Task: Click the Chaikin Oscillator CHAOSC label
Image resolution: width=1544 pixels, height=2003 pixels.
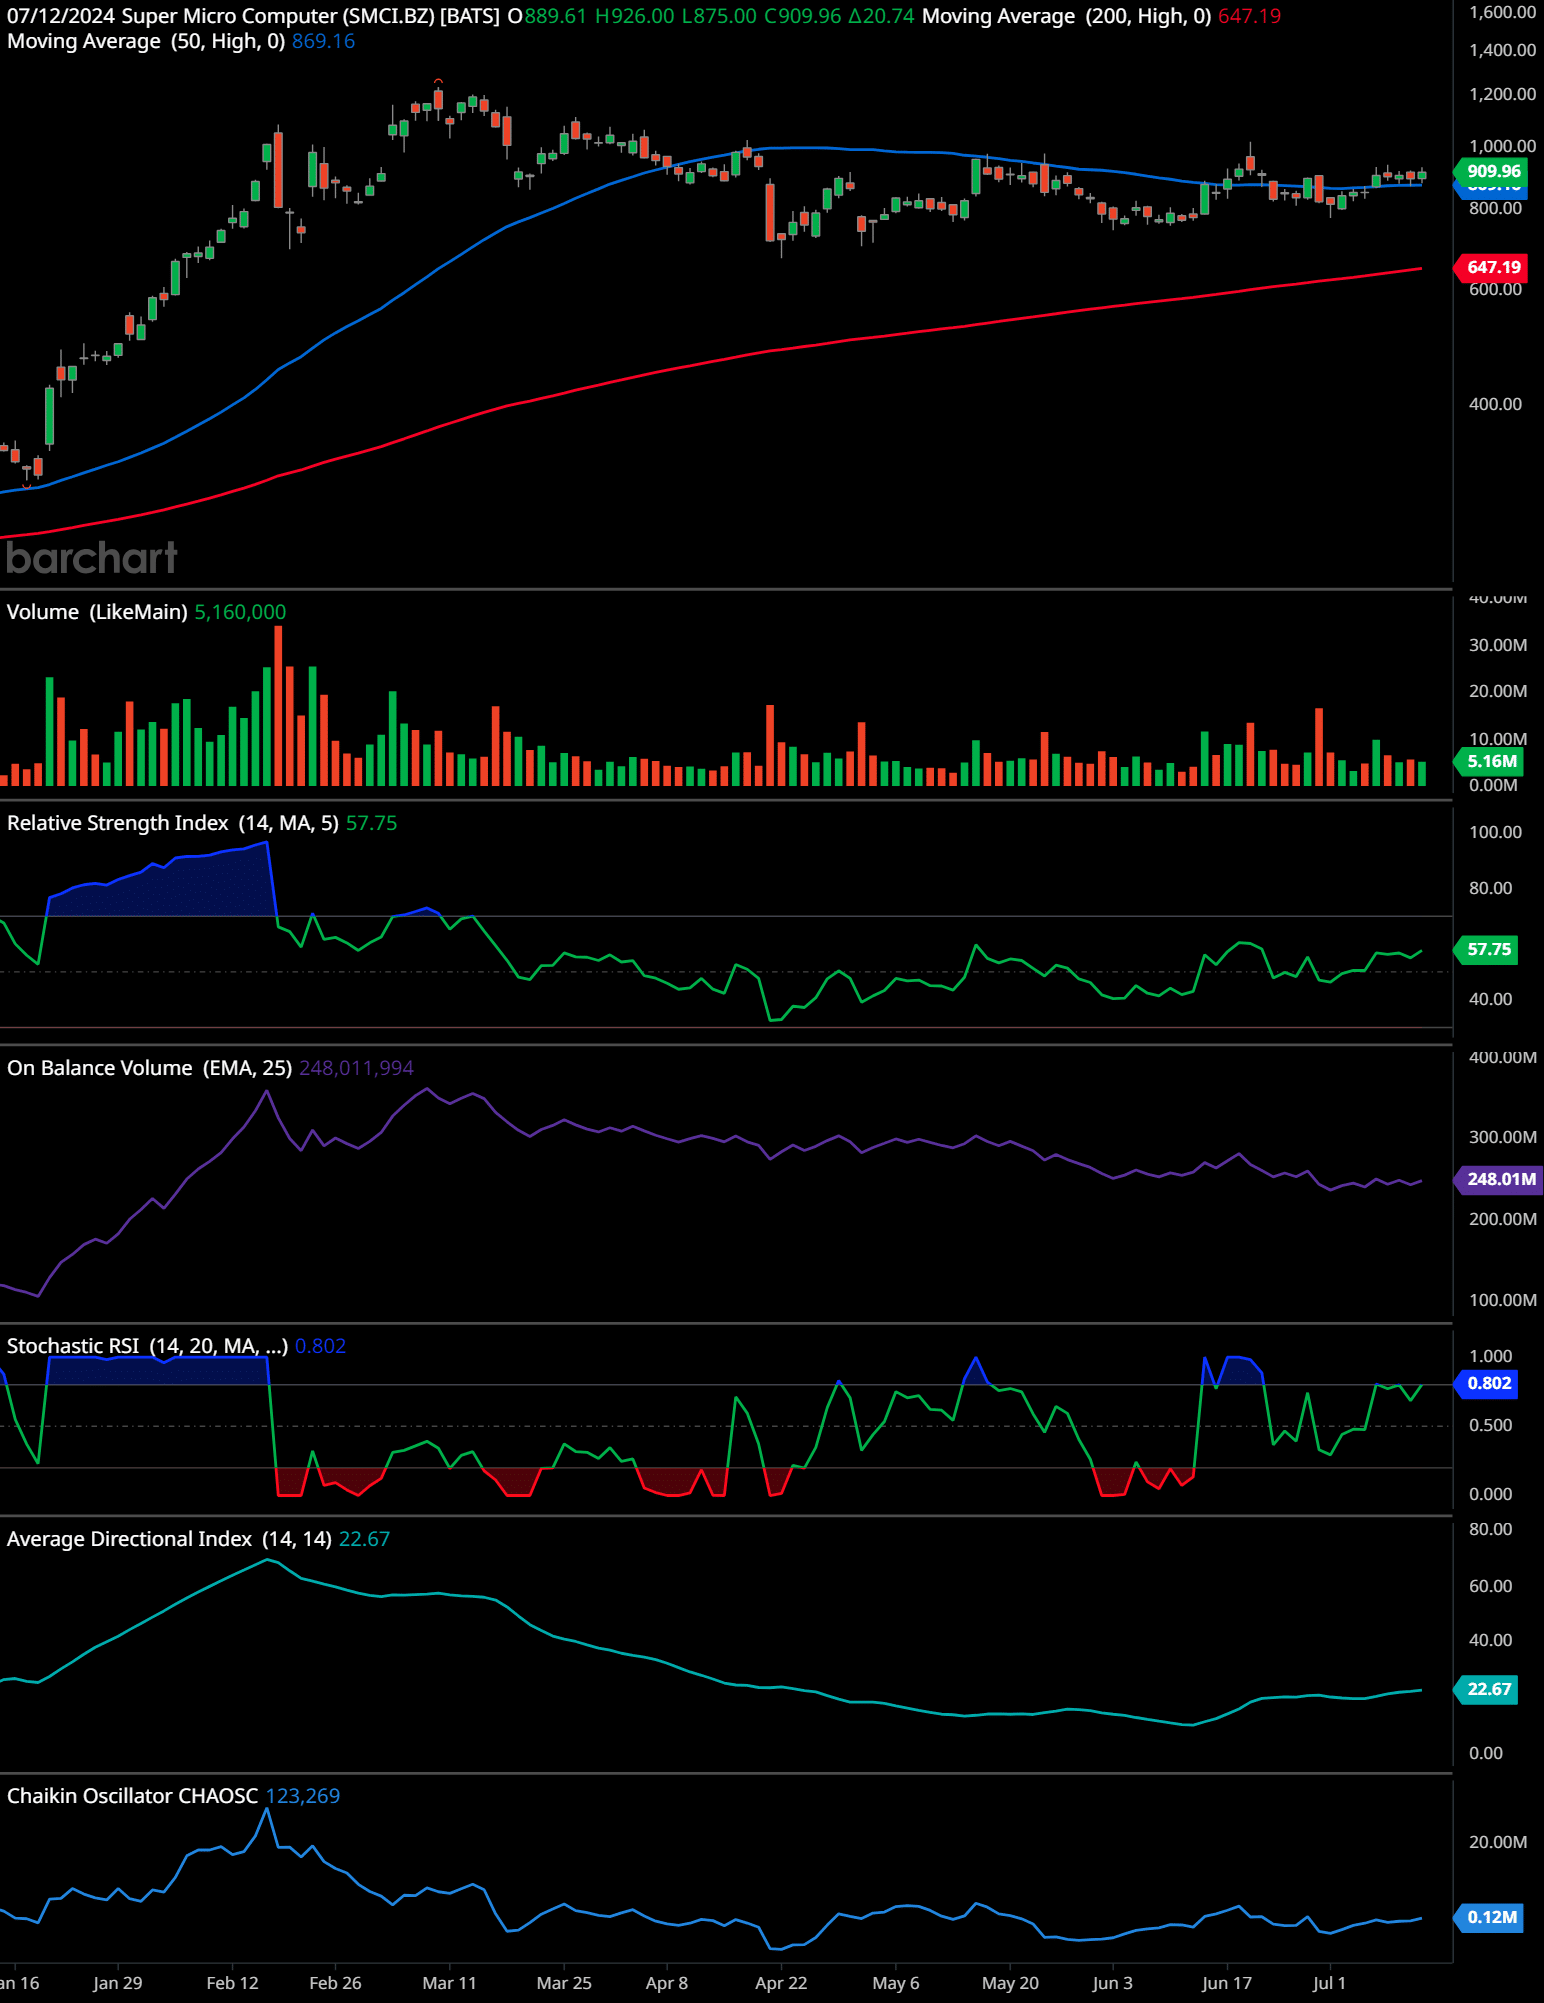Action: click(x=132, y=1796)
